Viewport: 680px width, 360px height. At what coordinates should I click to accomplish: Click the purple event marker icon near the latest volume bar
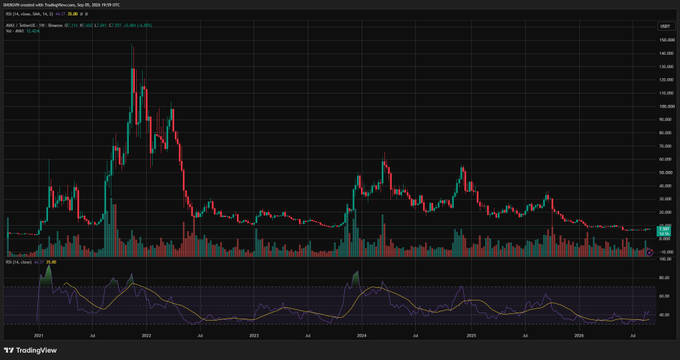pyautogui.click(x=649, y=252)
